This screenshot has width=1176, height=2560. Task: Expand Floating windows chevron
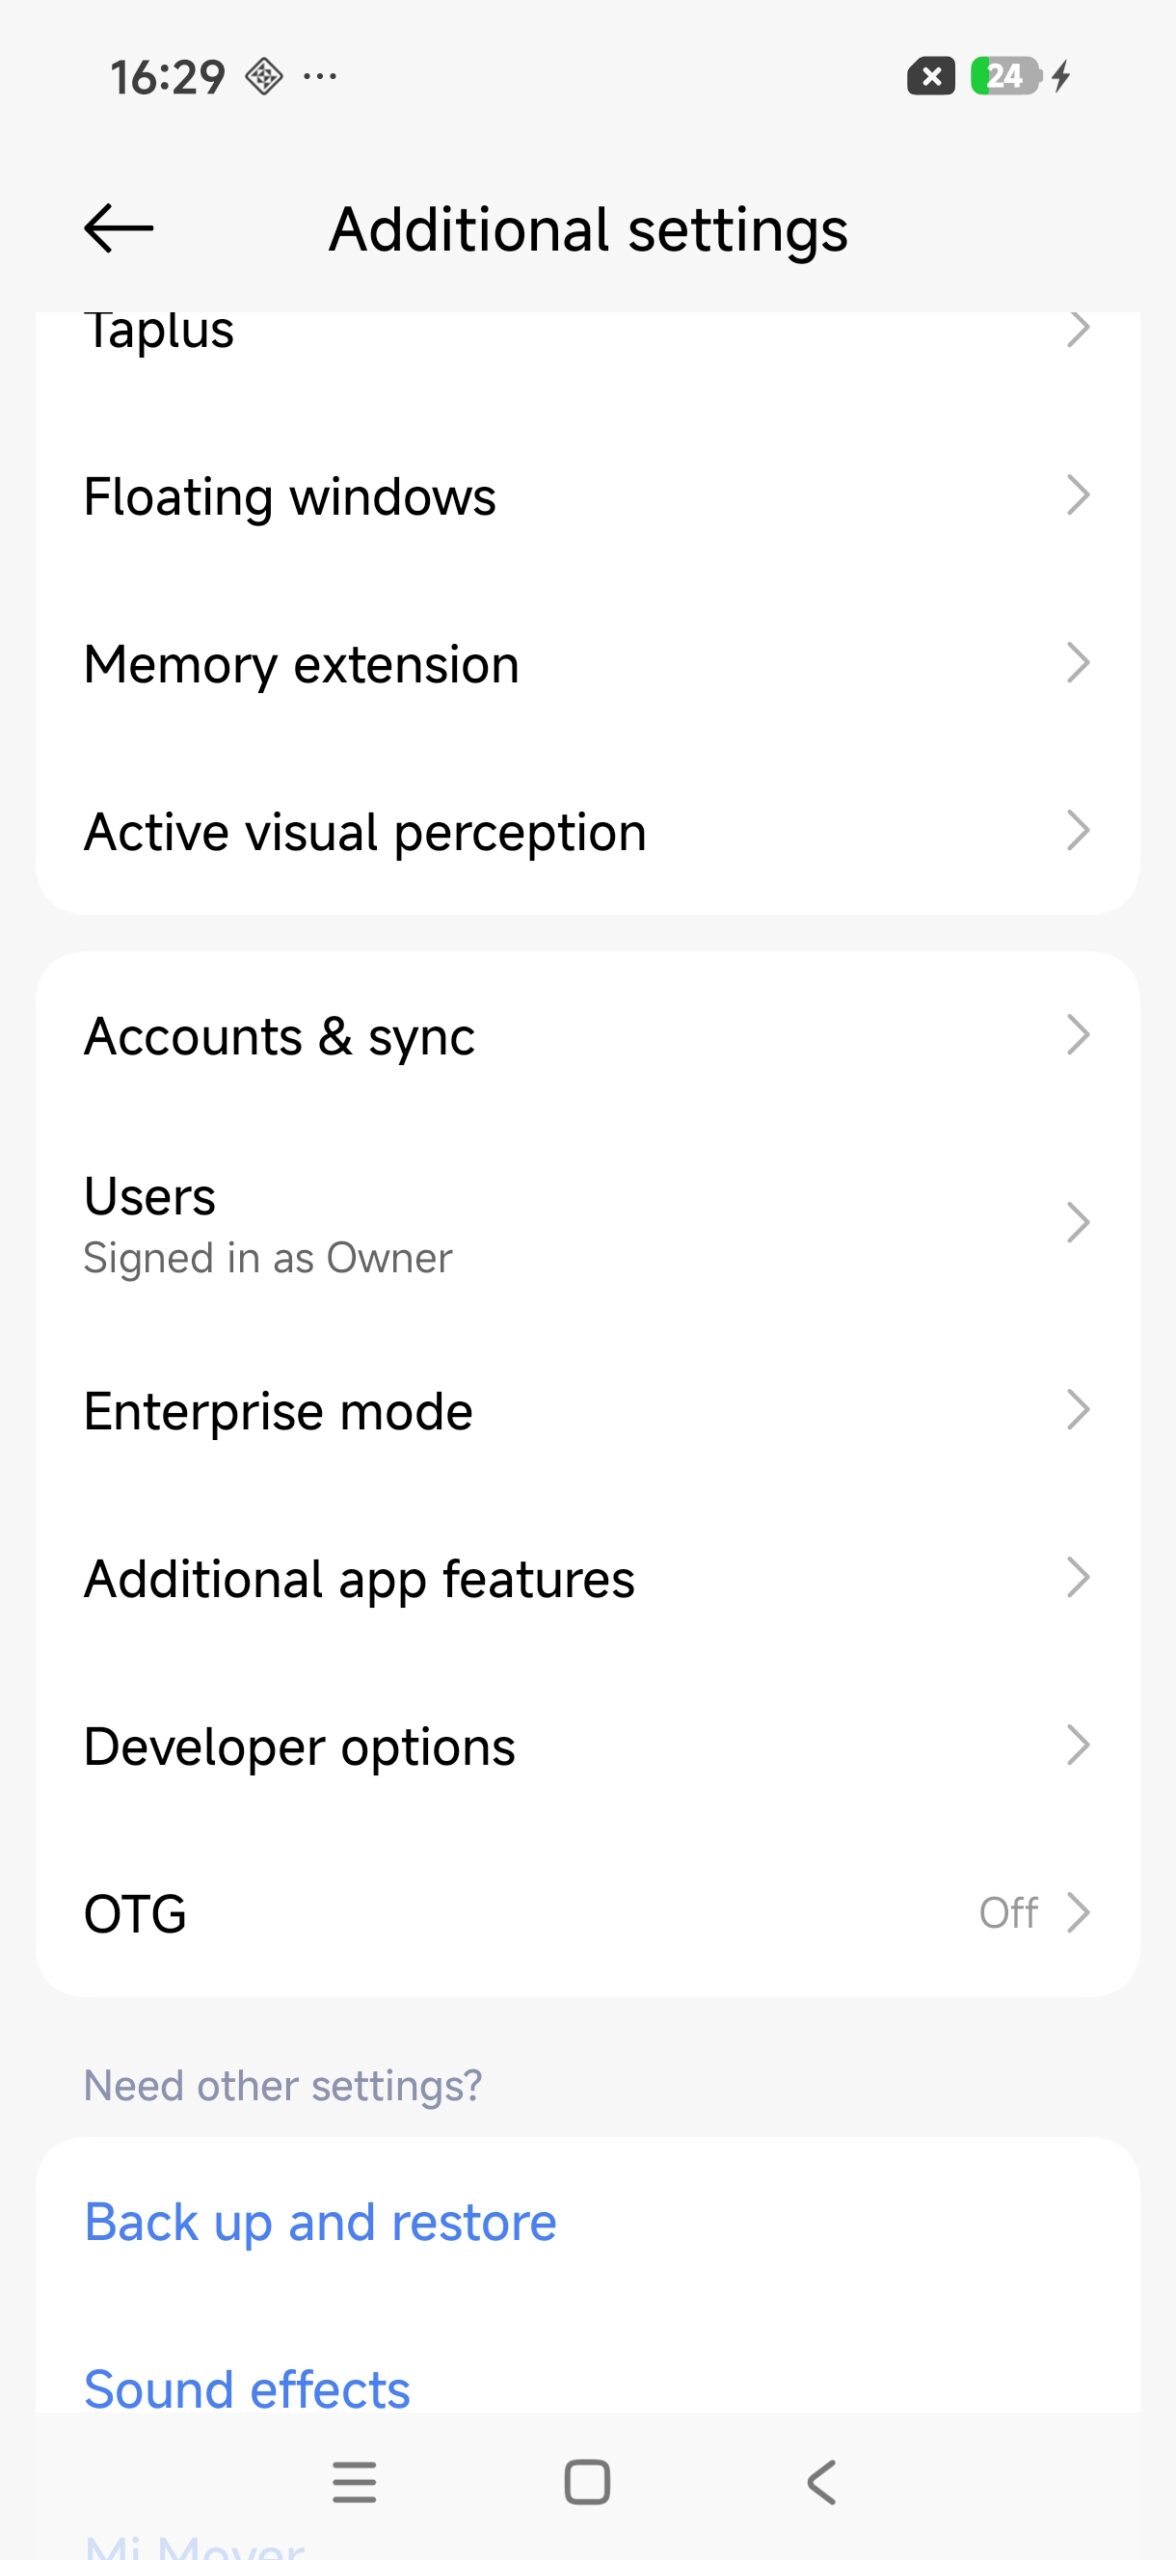(1077, 496)
